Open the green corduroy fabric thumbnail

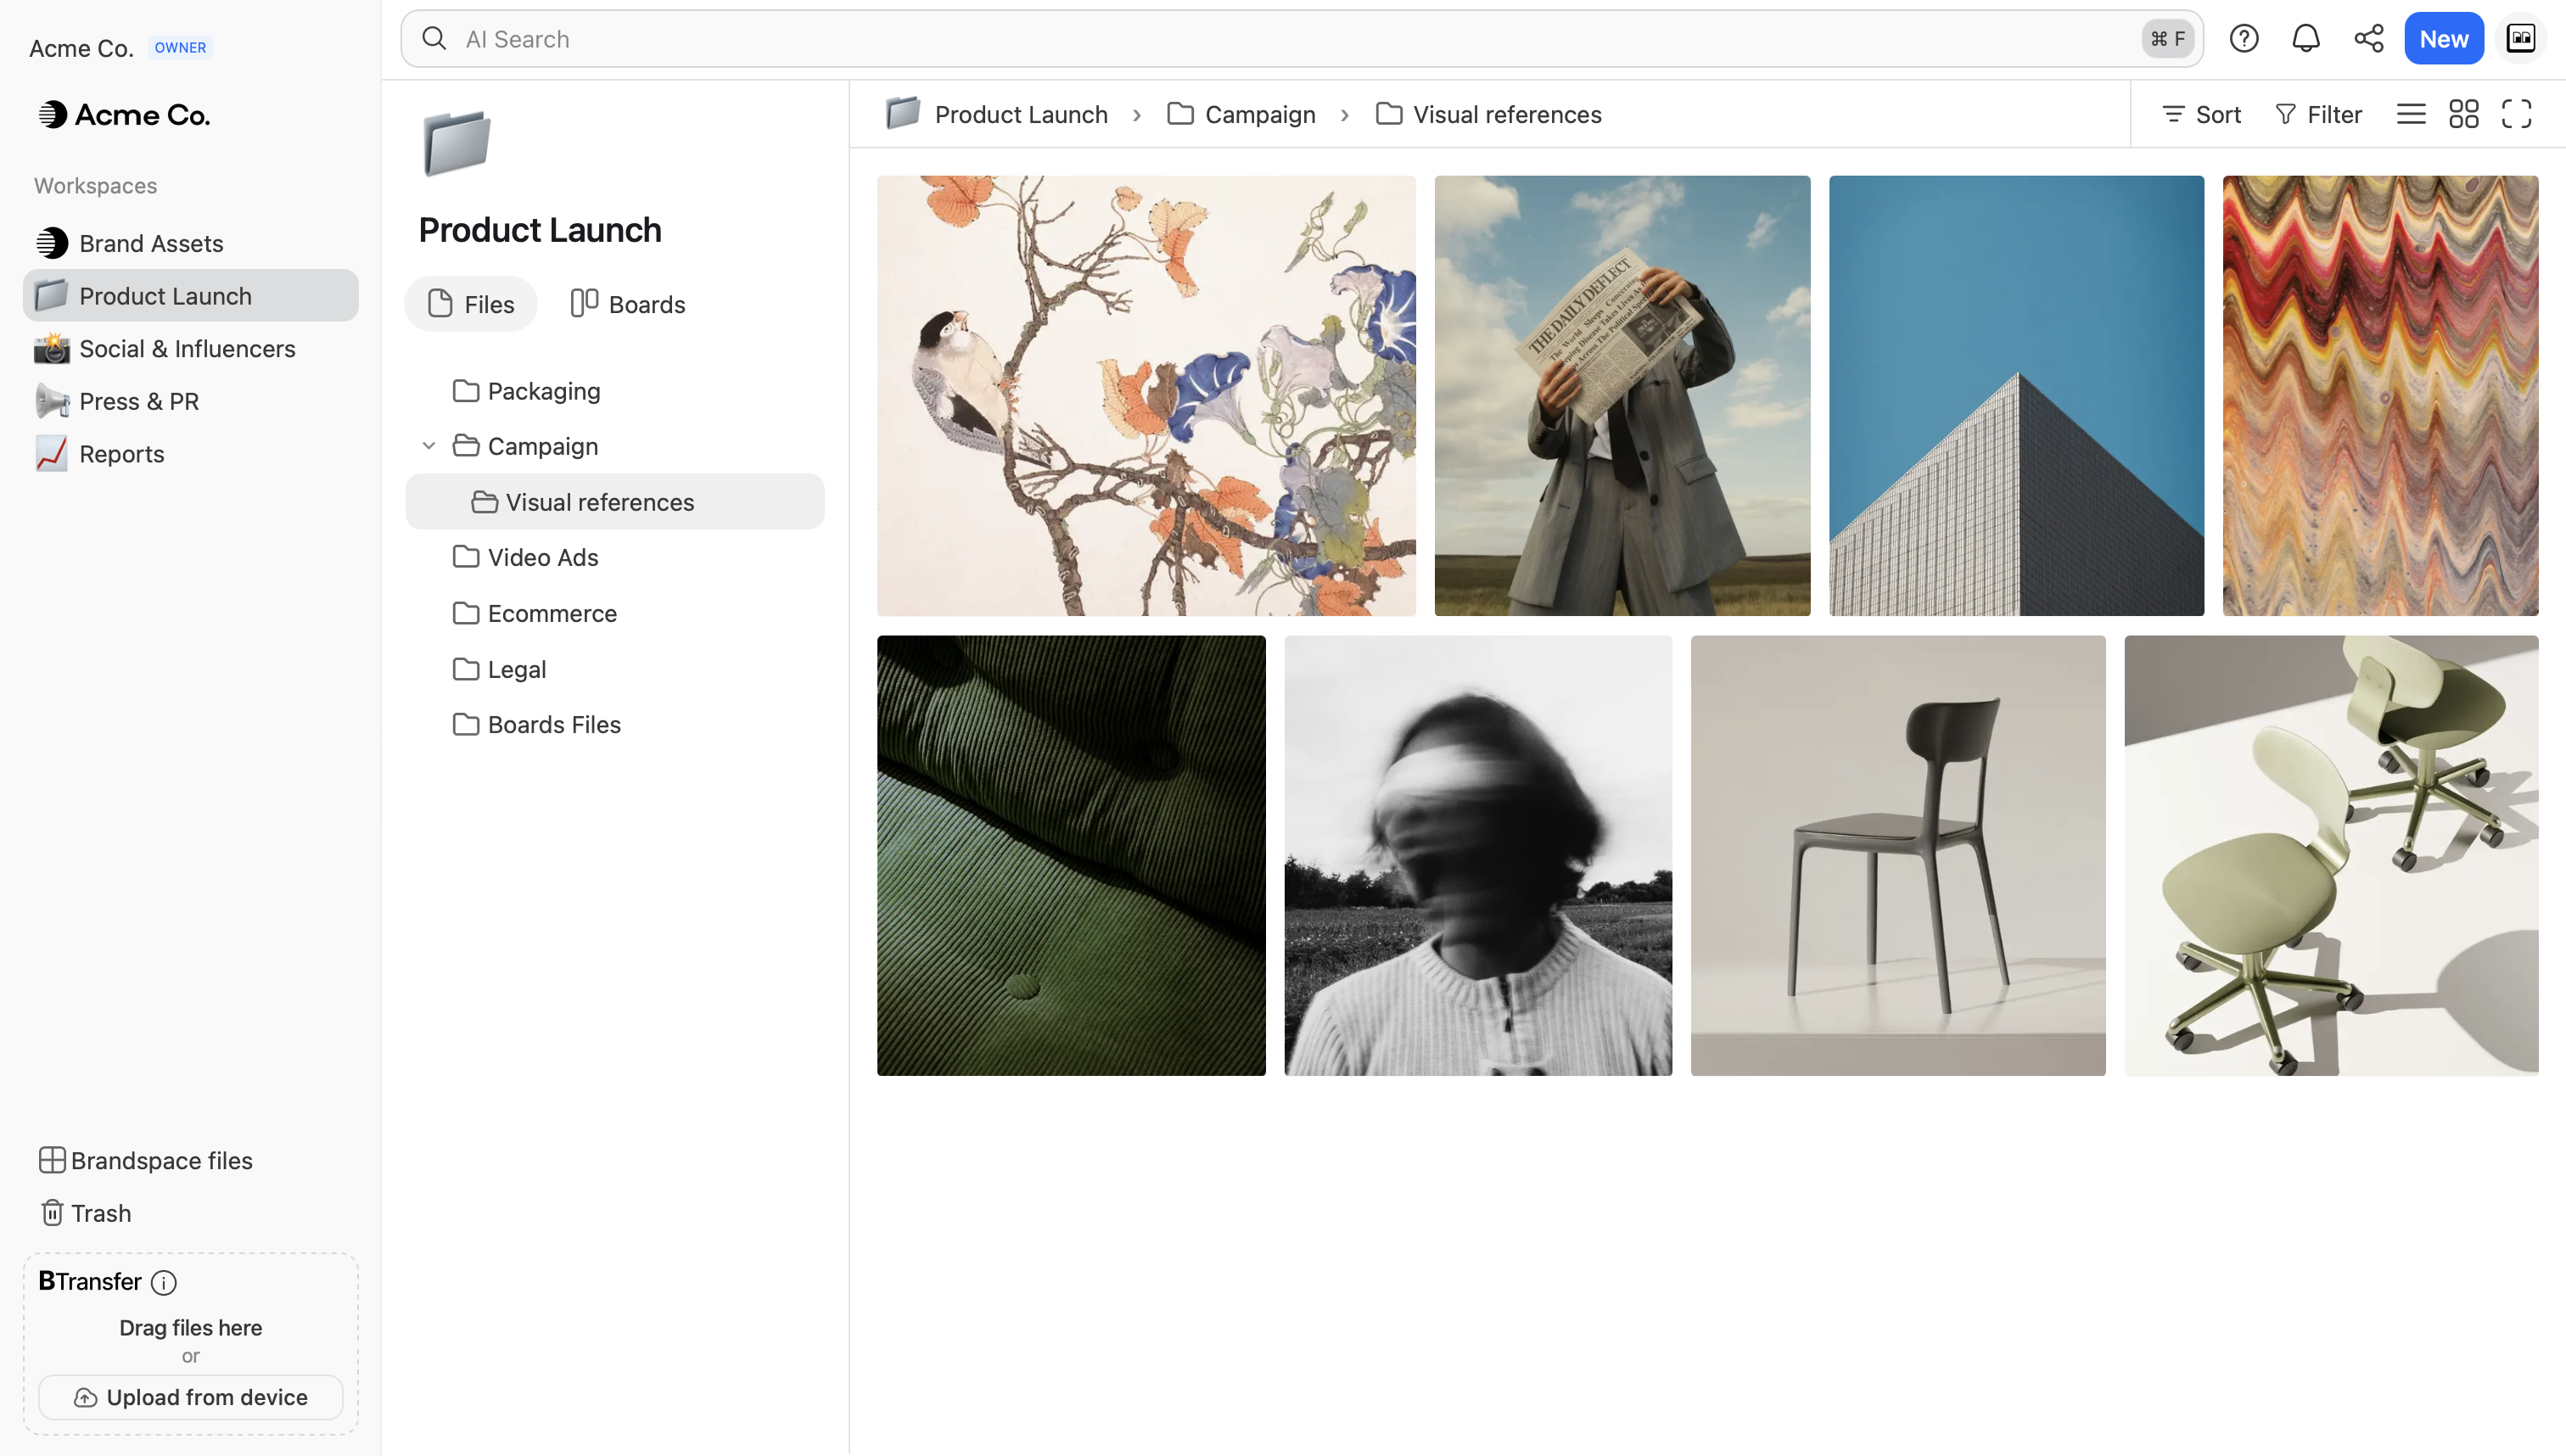click(x=1071, y=856)
